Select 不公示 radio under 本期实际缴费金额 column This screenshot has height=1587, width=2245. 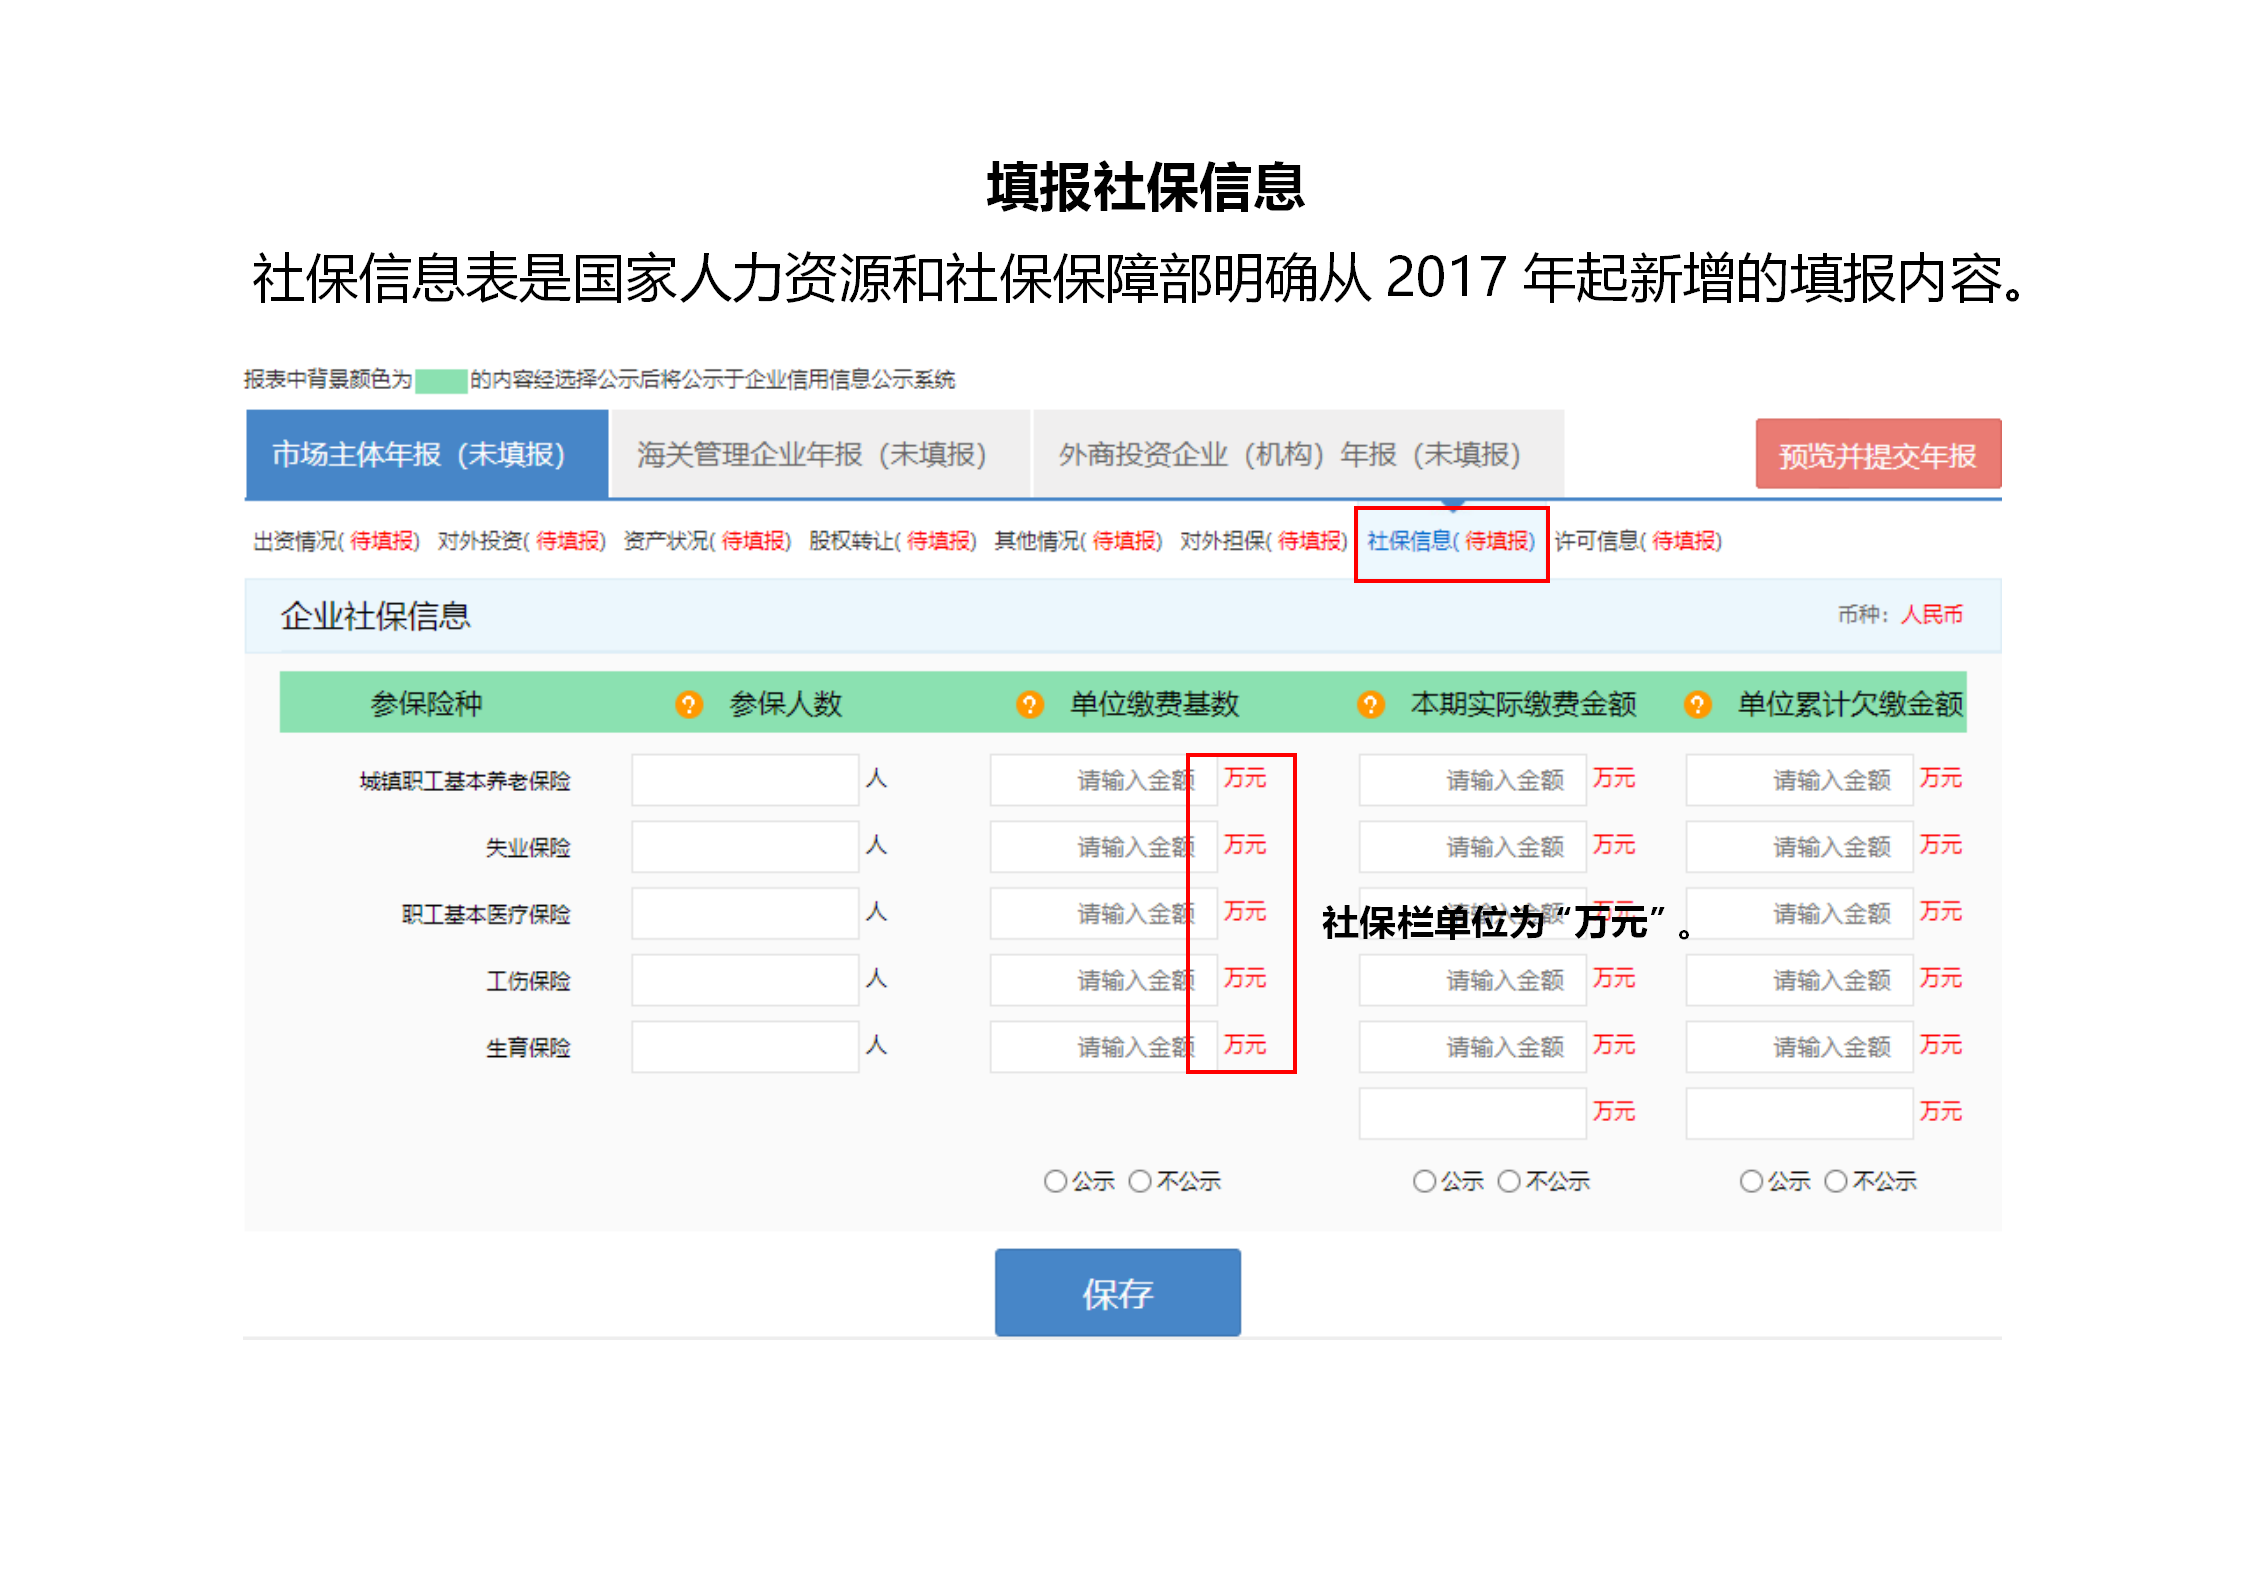point(1508,1181)
